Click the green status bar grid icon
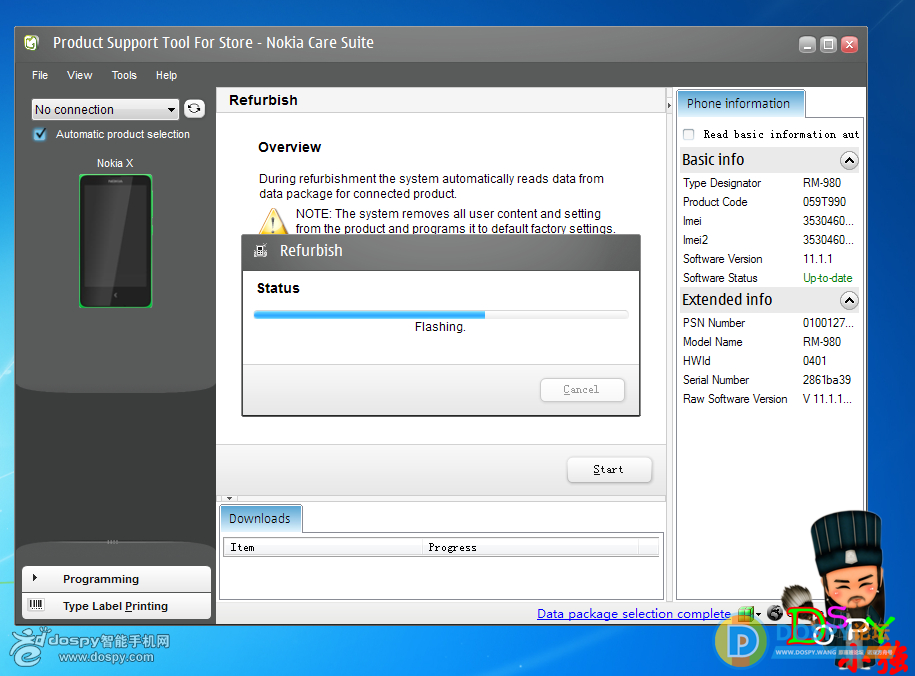915x676 pixels. (745, 614)
